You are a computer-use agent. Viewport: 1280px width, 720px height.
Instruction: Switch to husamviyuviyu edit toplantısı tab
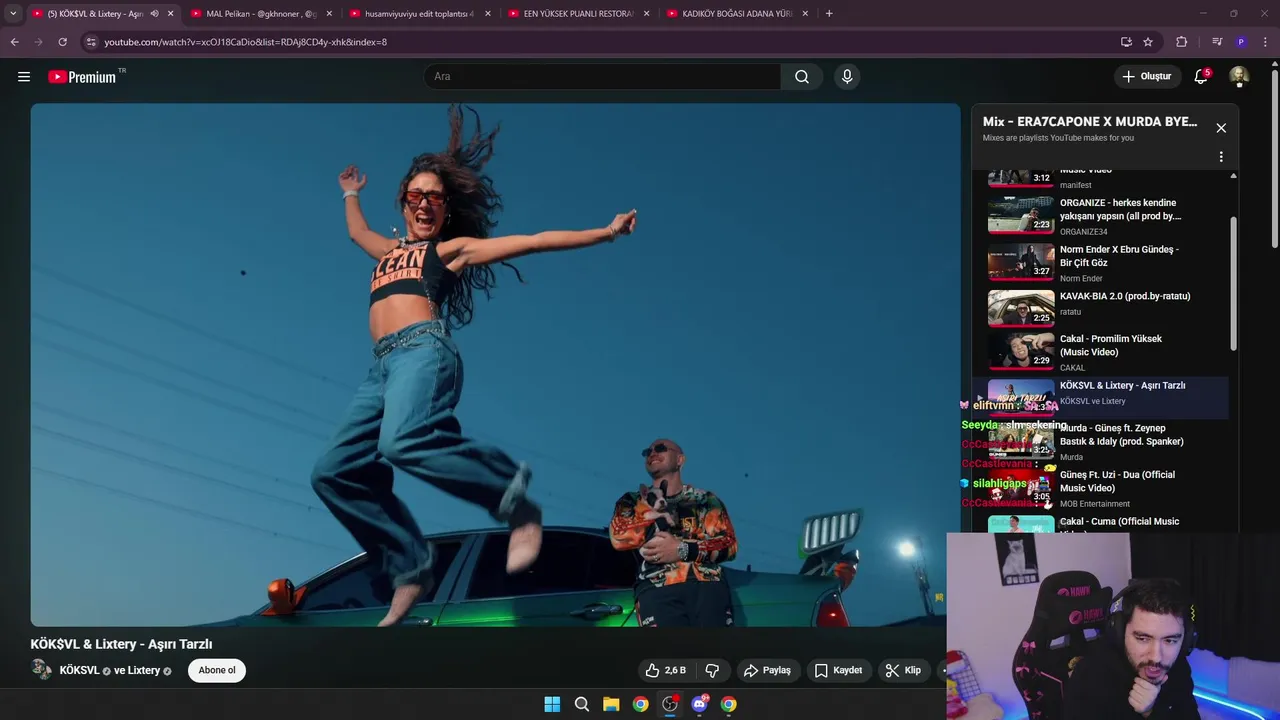(420, 14)
